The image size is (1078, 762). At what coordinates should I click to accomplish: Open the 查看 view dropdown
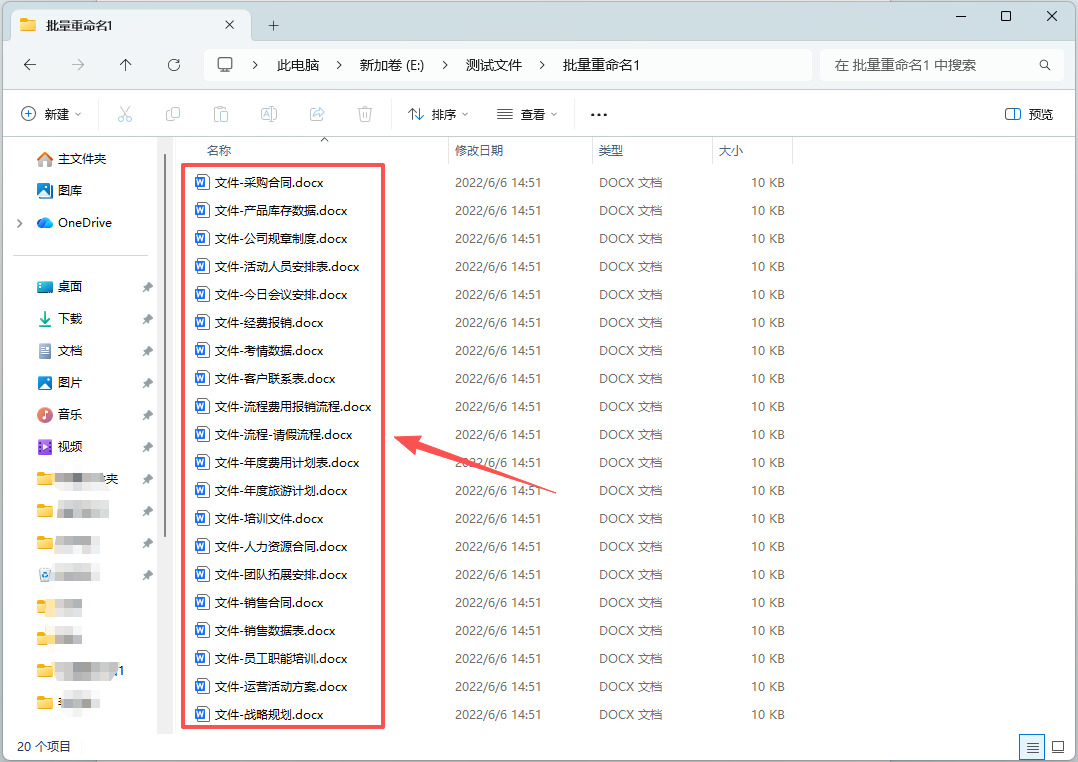[527, 114]
